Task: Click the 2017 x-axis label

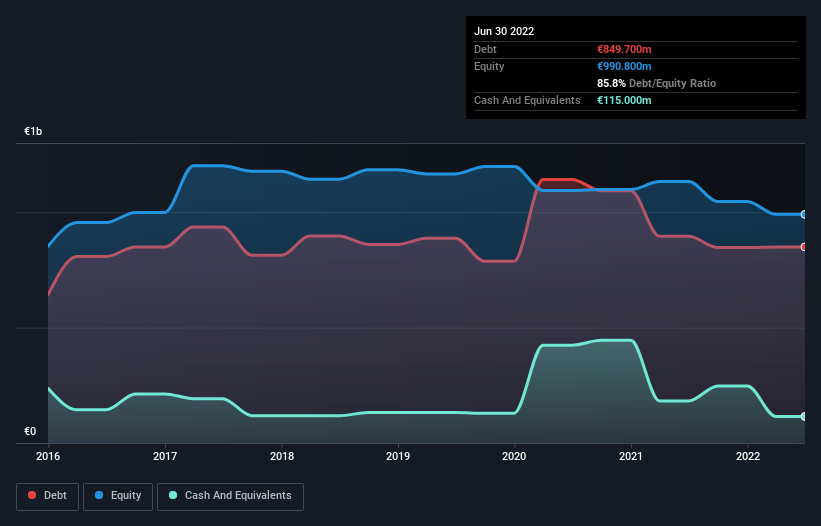Action: pyautogui.click(x=165, y=456)
